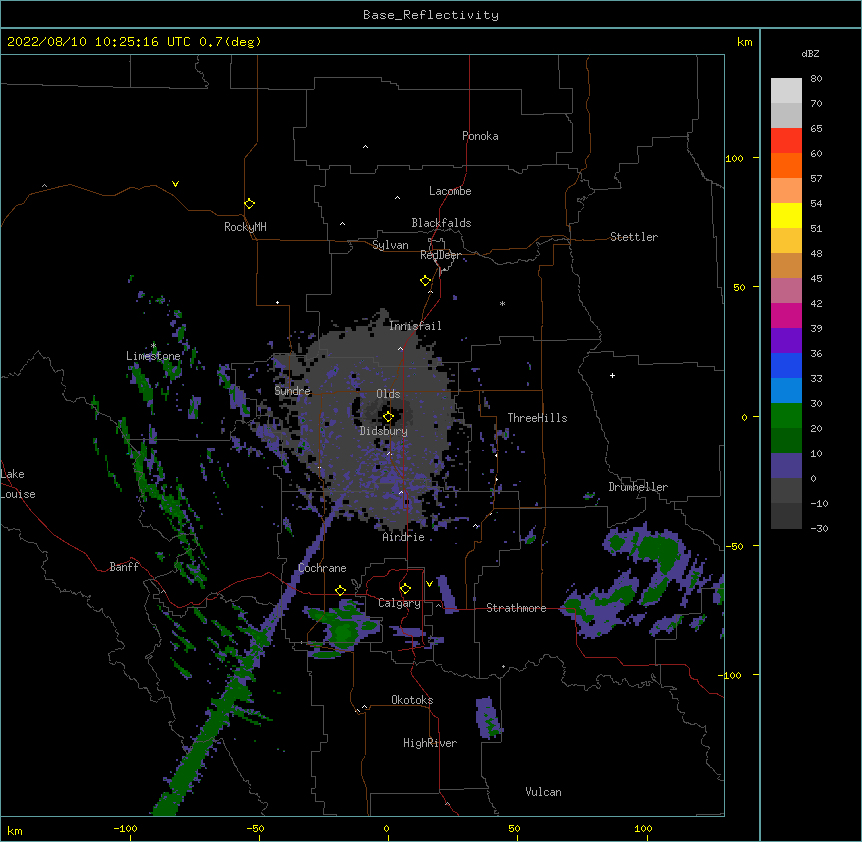Pick the purple 39 dBZ legend swatch
The image size is (862, 842).
786,340
